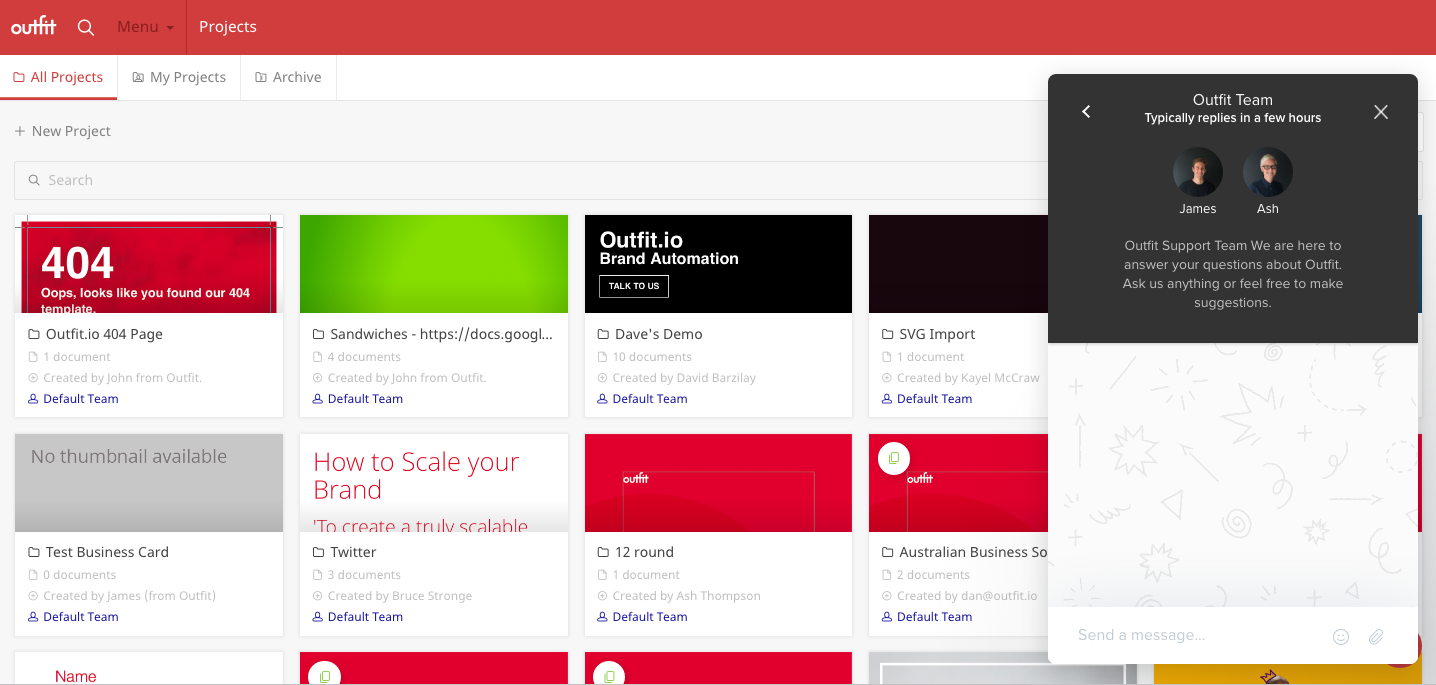Click the folder icon beside Dave's Demo
The width and height of the screenshot is (1436, 685).
(603, 334)
